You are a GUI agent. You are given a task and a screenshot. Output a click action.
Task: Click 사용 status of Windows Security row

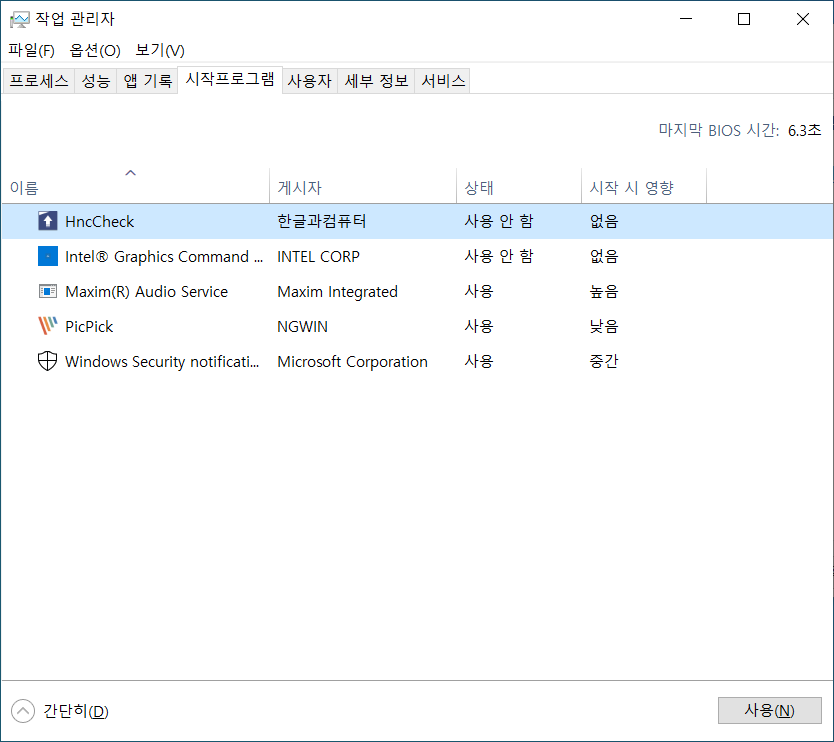click(479, 362)
